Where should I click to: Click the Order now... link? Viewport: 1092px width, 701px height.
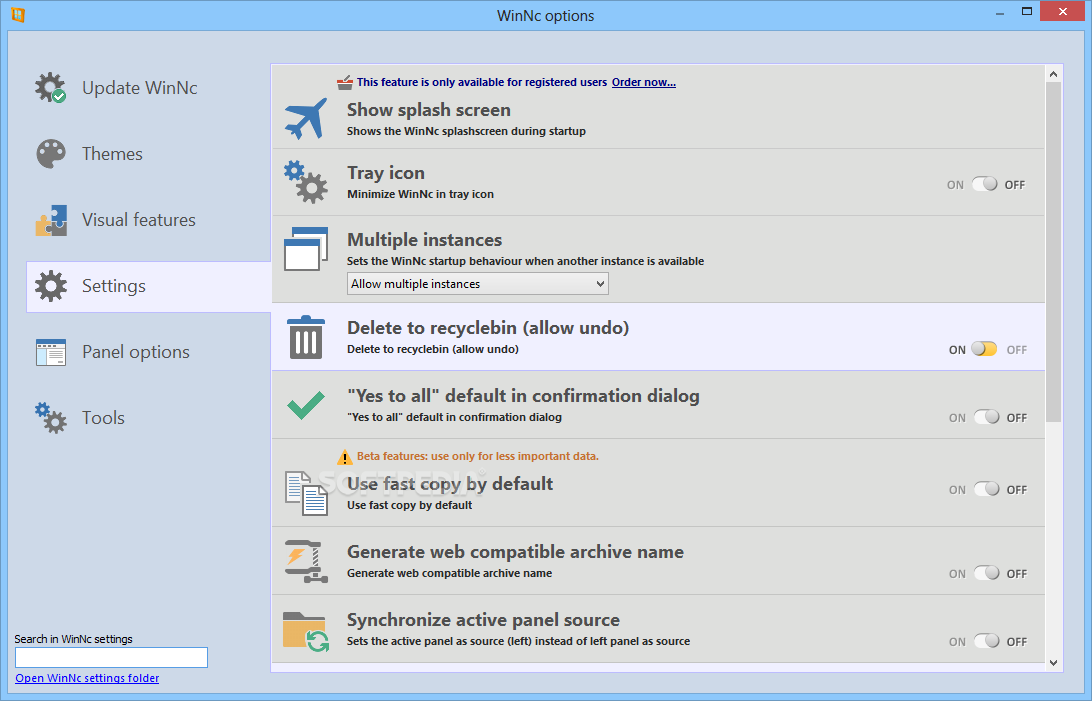tap(644, 82)
